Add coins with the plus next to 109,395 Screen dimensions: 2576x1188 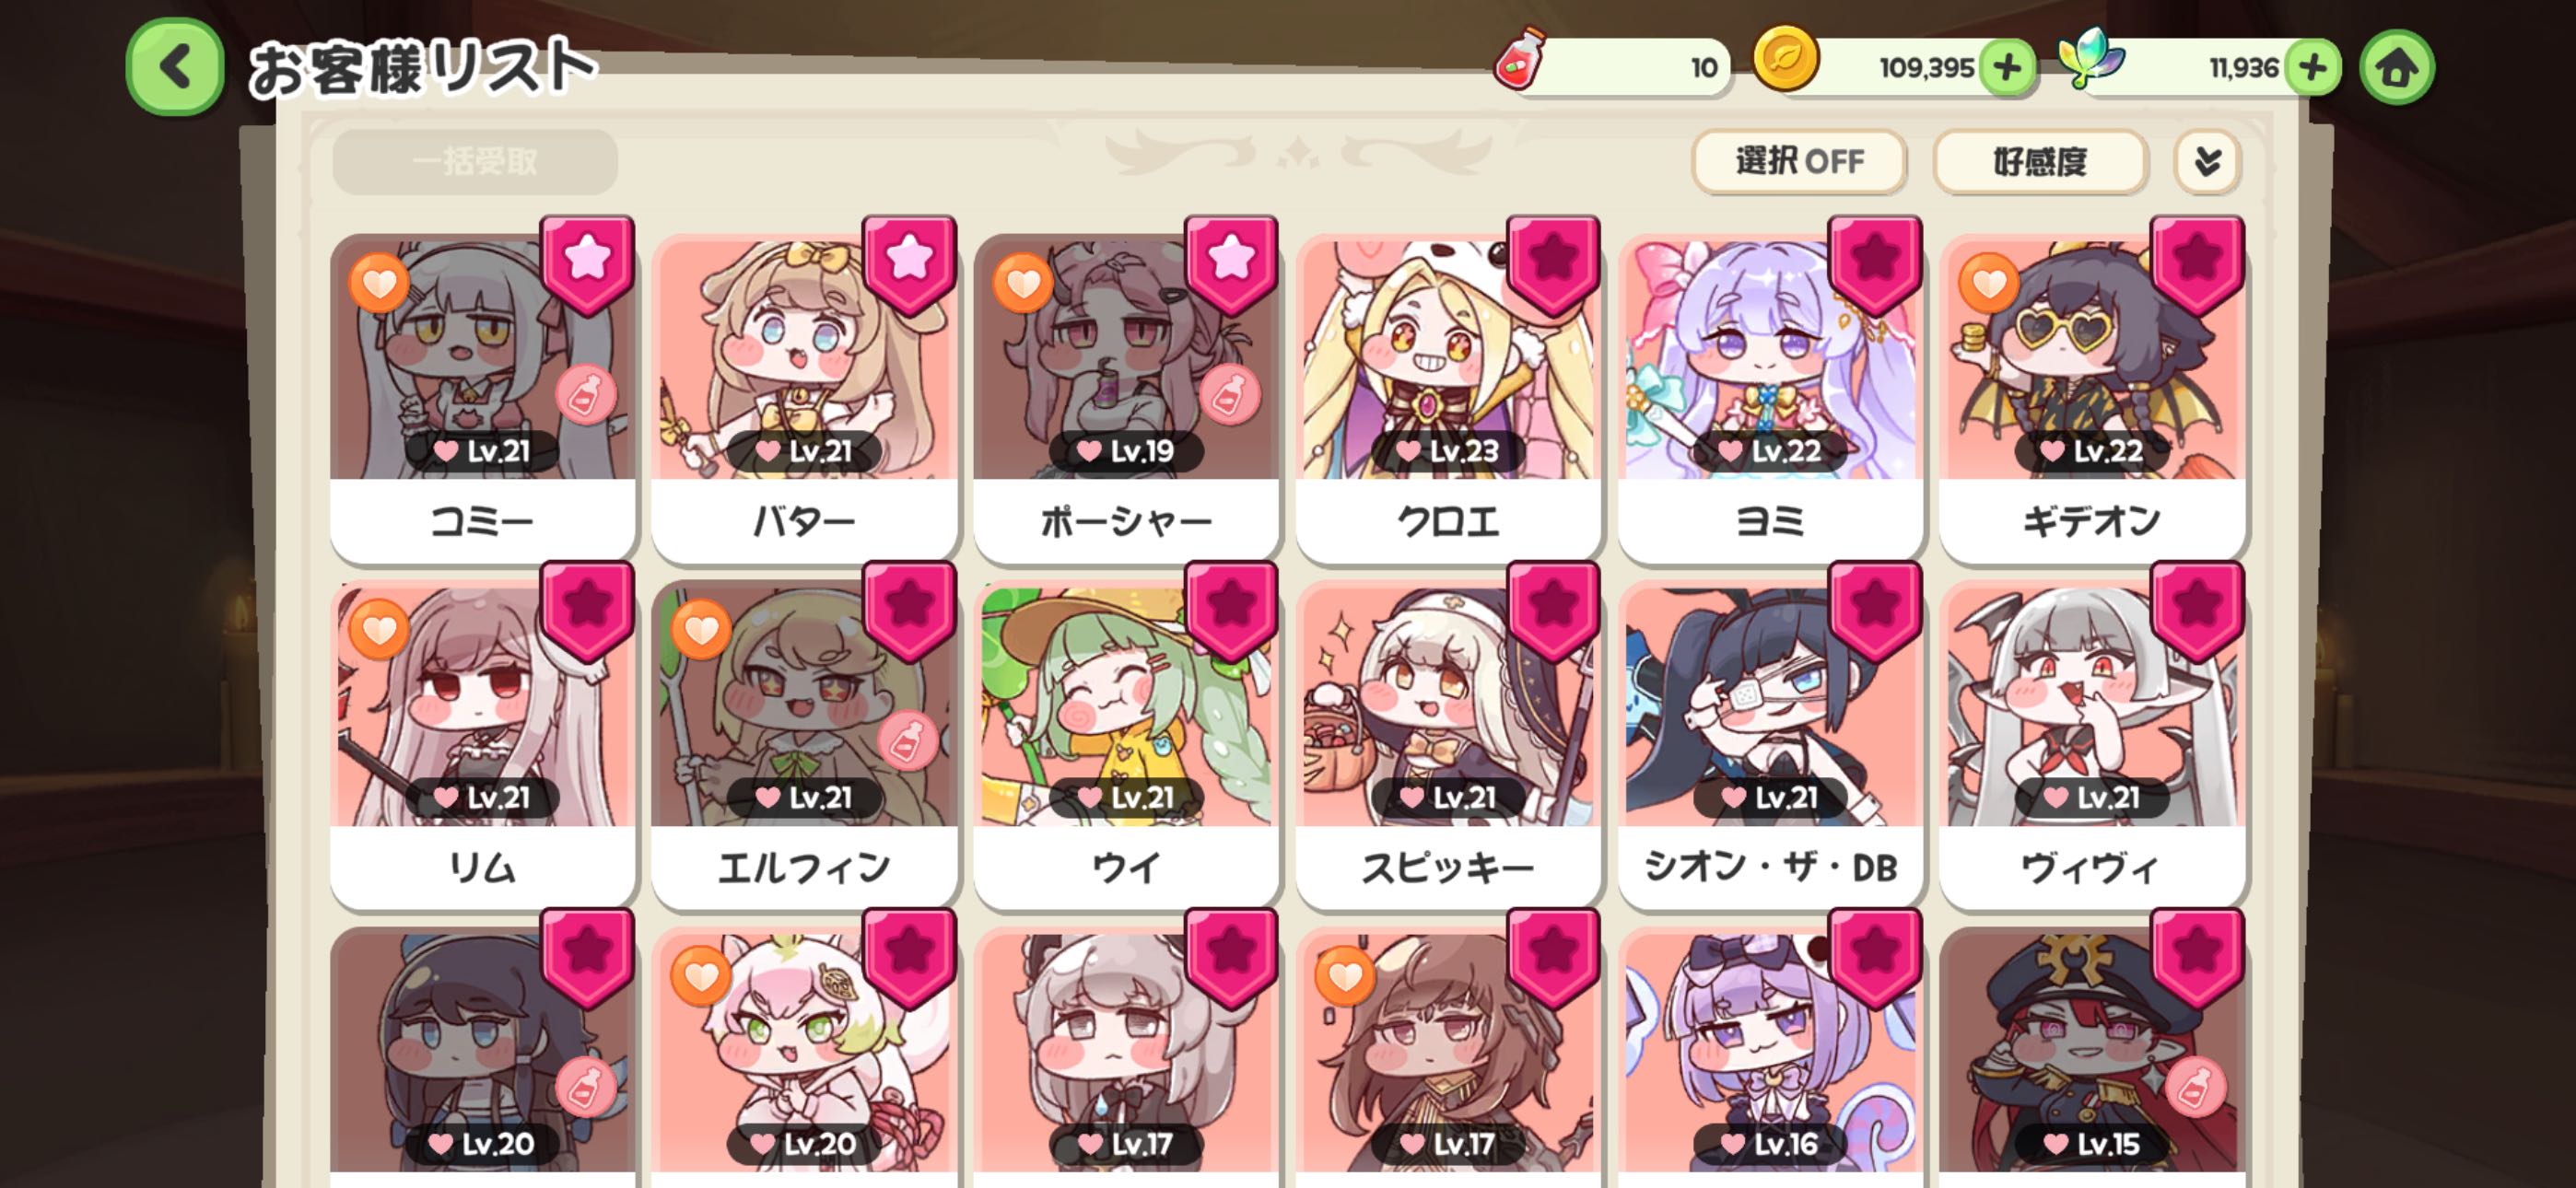[2006, 68]
